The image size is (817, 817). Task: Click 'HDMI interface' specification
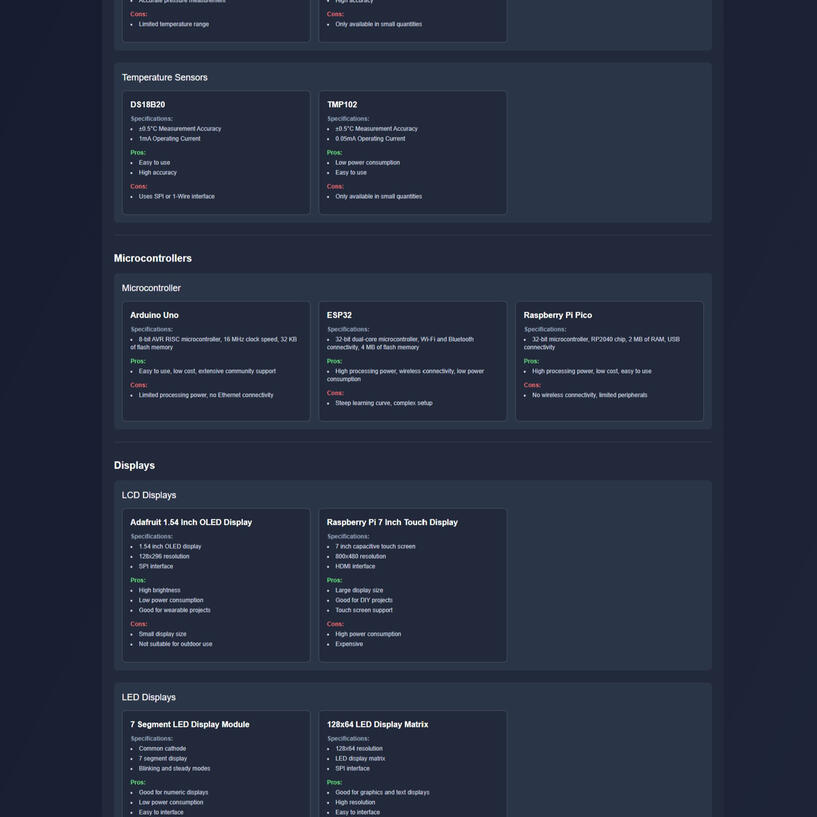click(355, 566)
